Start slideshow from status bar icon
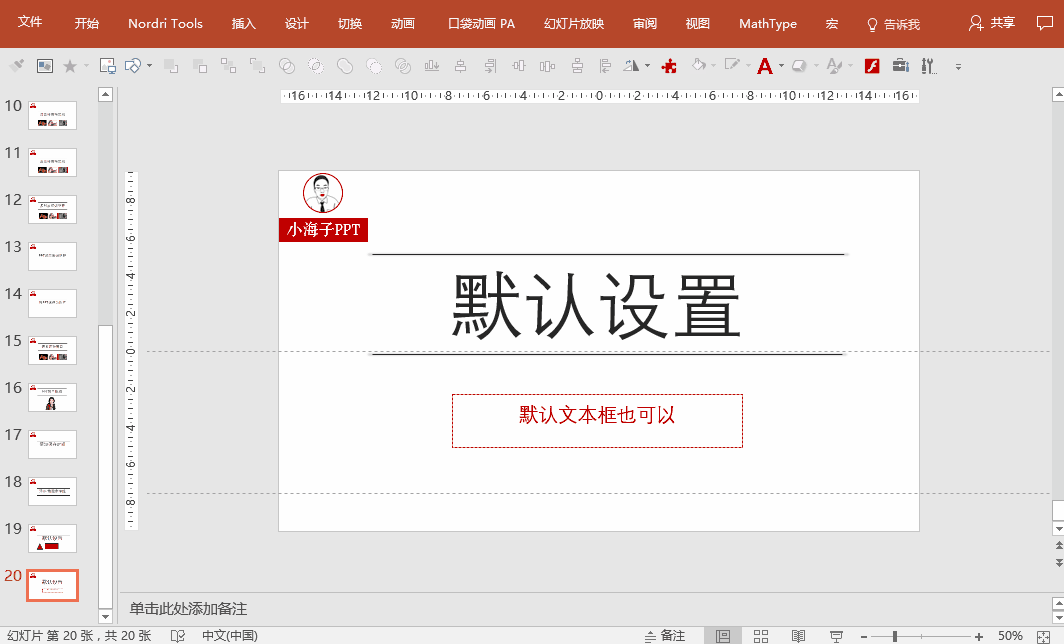The width and height of the screenshot is (1064, 644). pyautogui.click(x=836, y=636)
